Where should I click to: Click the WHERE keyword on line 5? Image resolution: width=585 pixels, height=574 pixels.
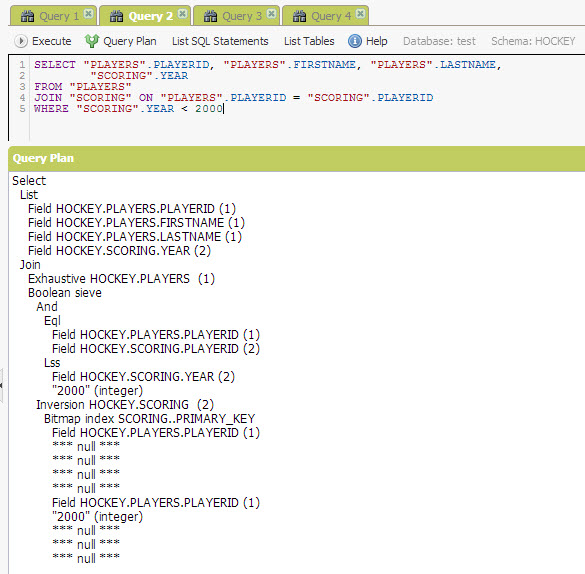[x=51, y=109]
